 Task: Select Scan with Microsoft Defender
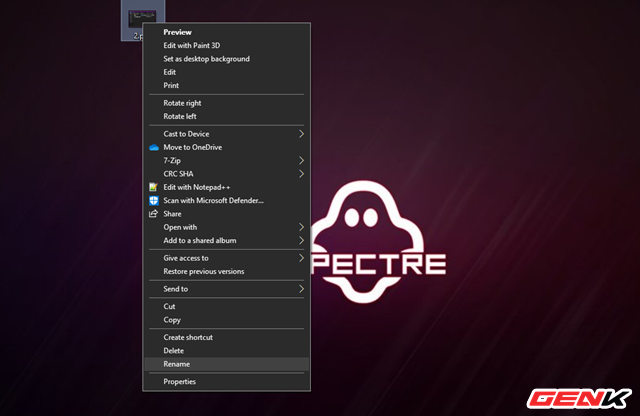pos(227,200)
